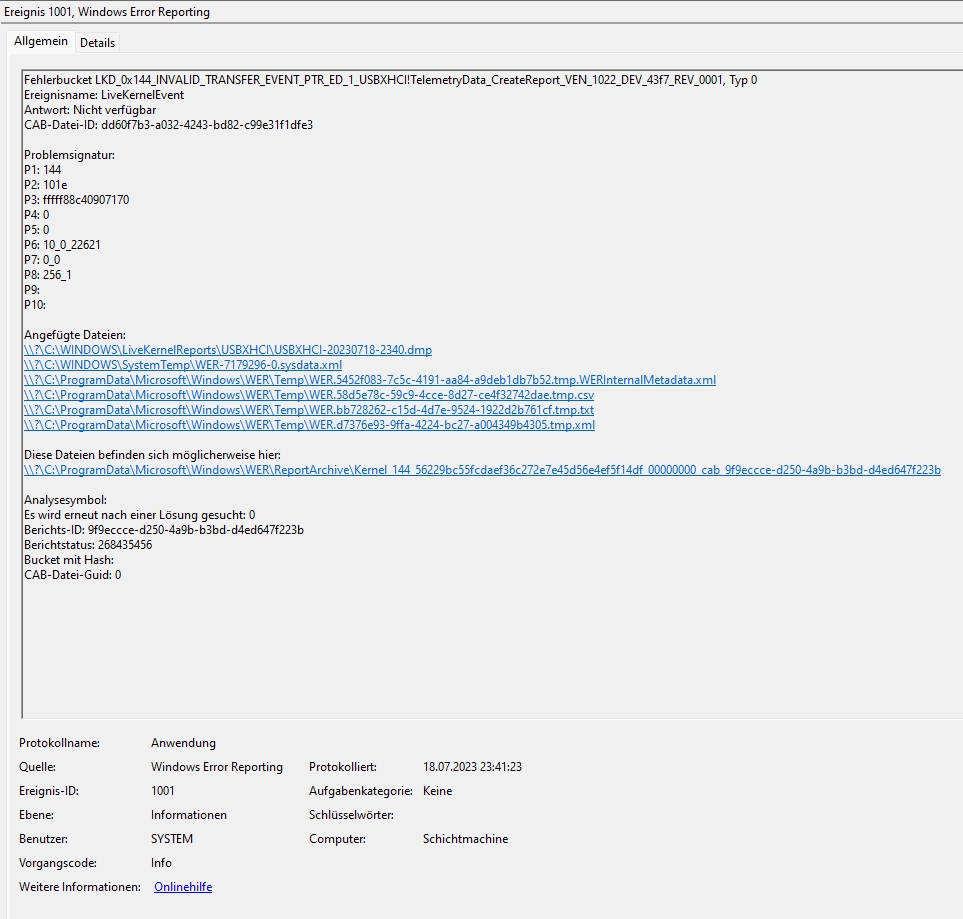The width and height of the screenshot is (963, 919).
Task: Switch to the Allgemein tab
Action: [x=41, y=41]
